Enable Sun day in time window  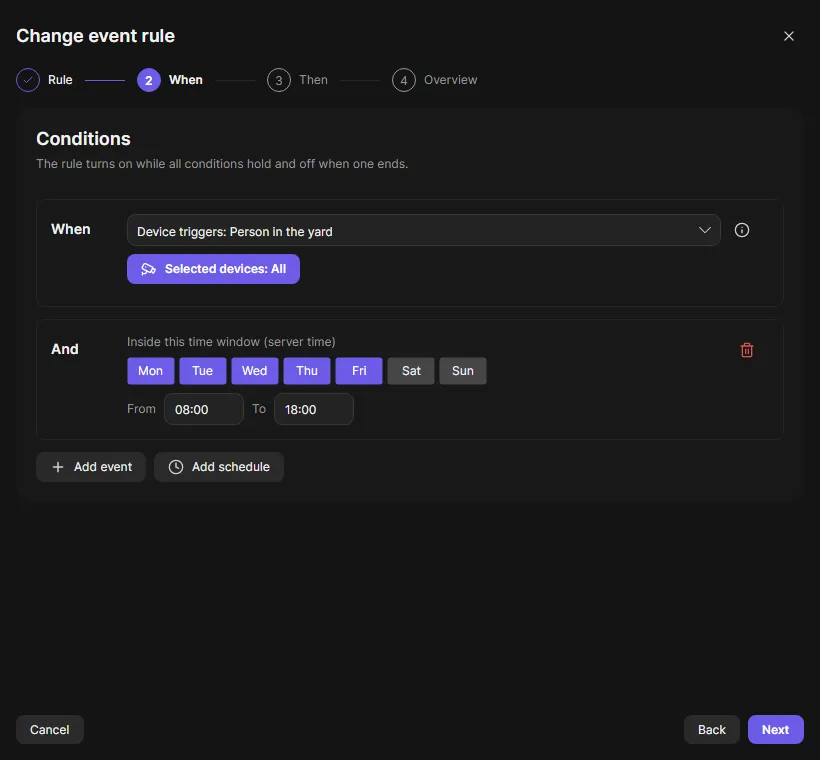(x=463, y=371)
